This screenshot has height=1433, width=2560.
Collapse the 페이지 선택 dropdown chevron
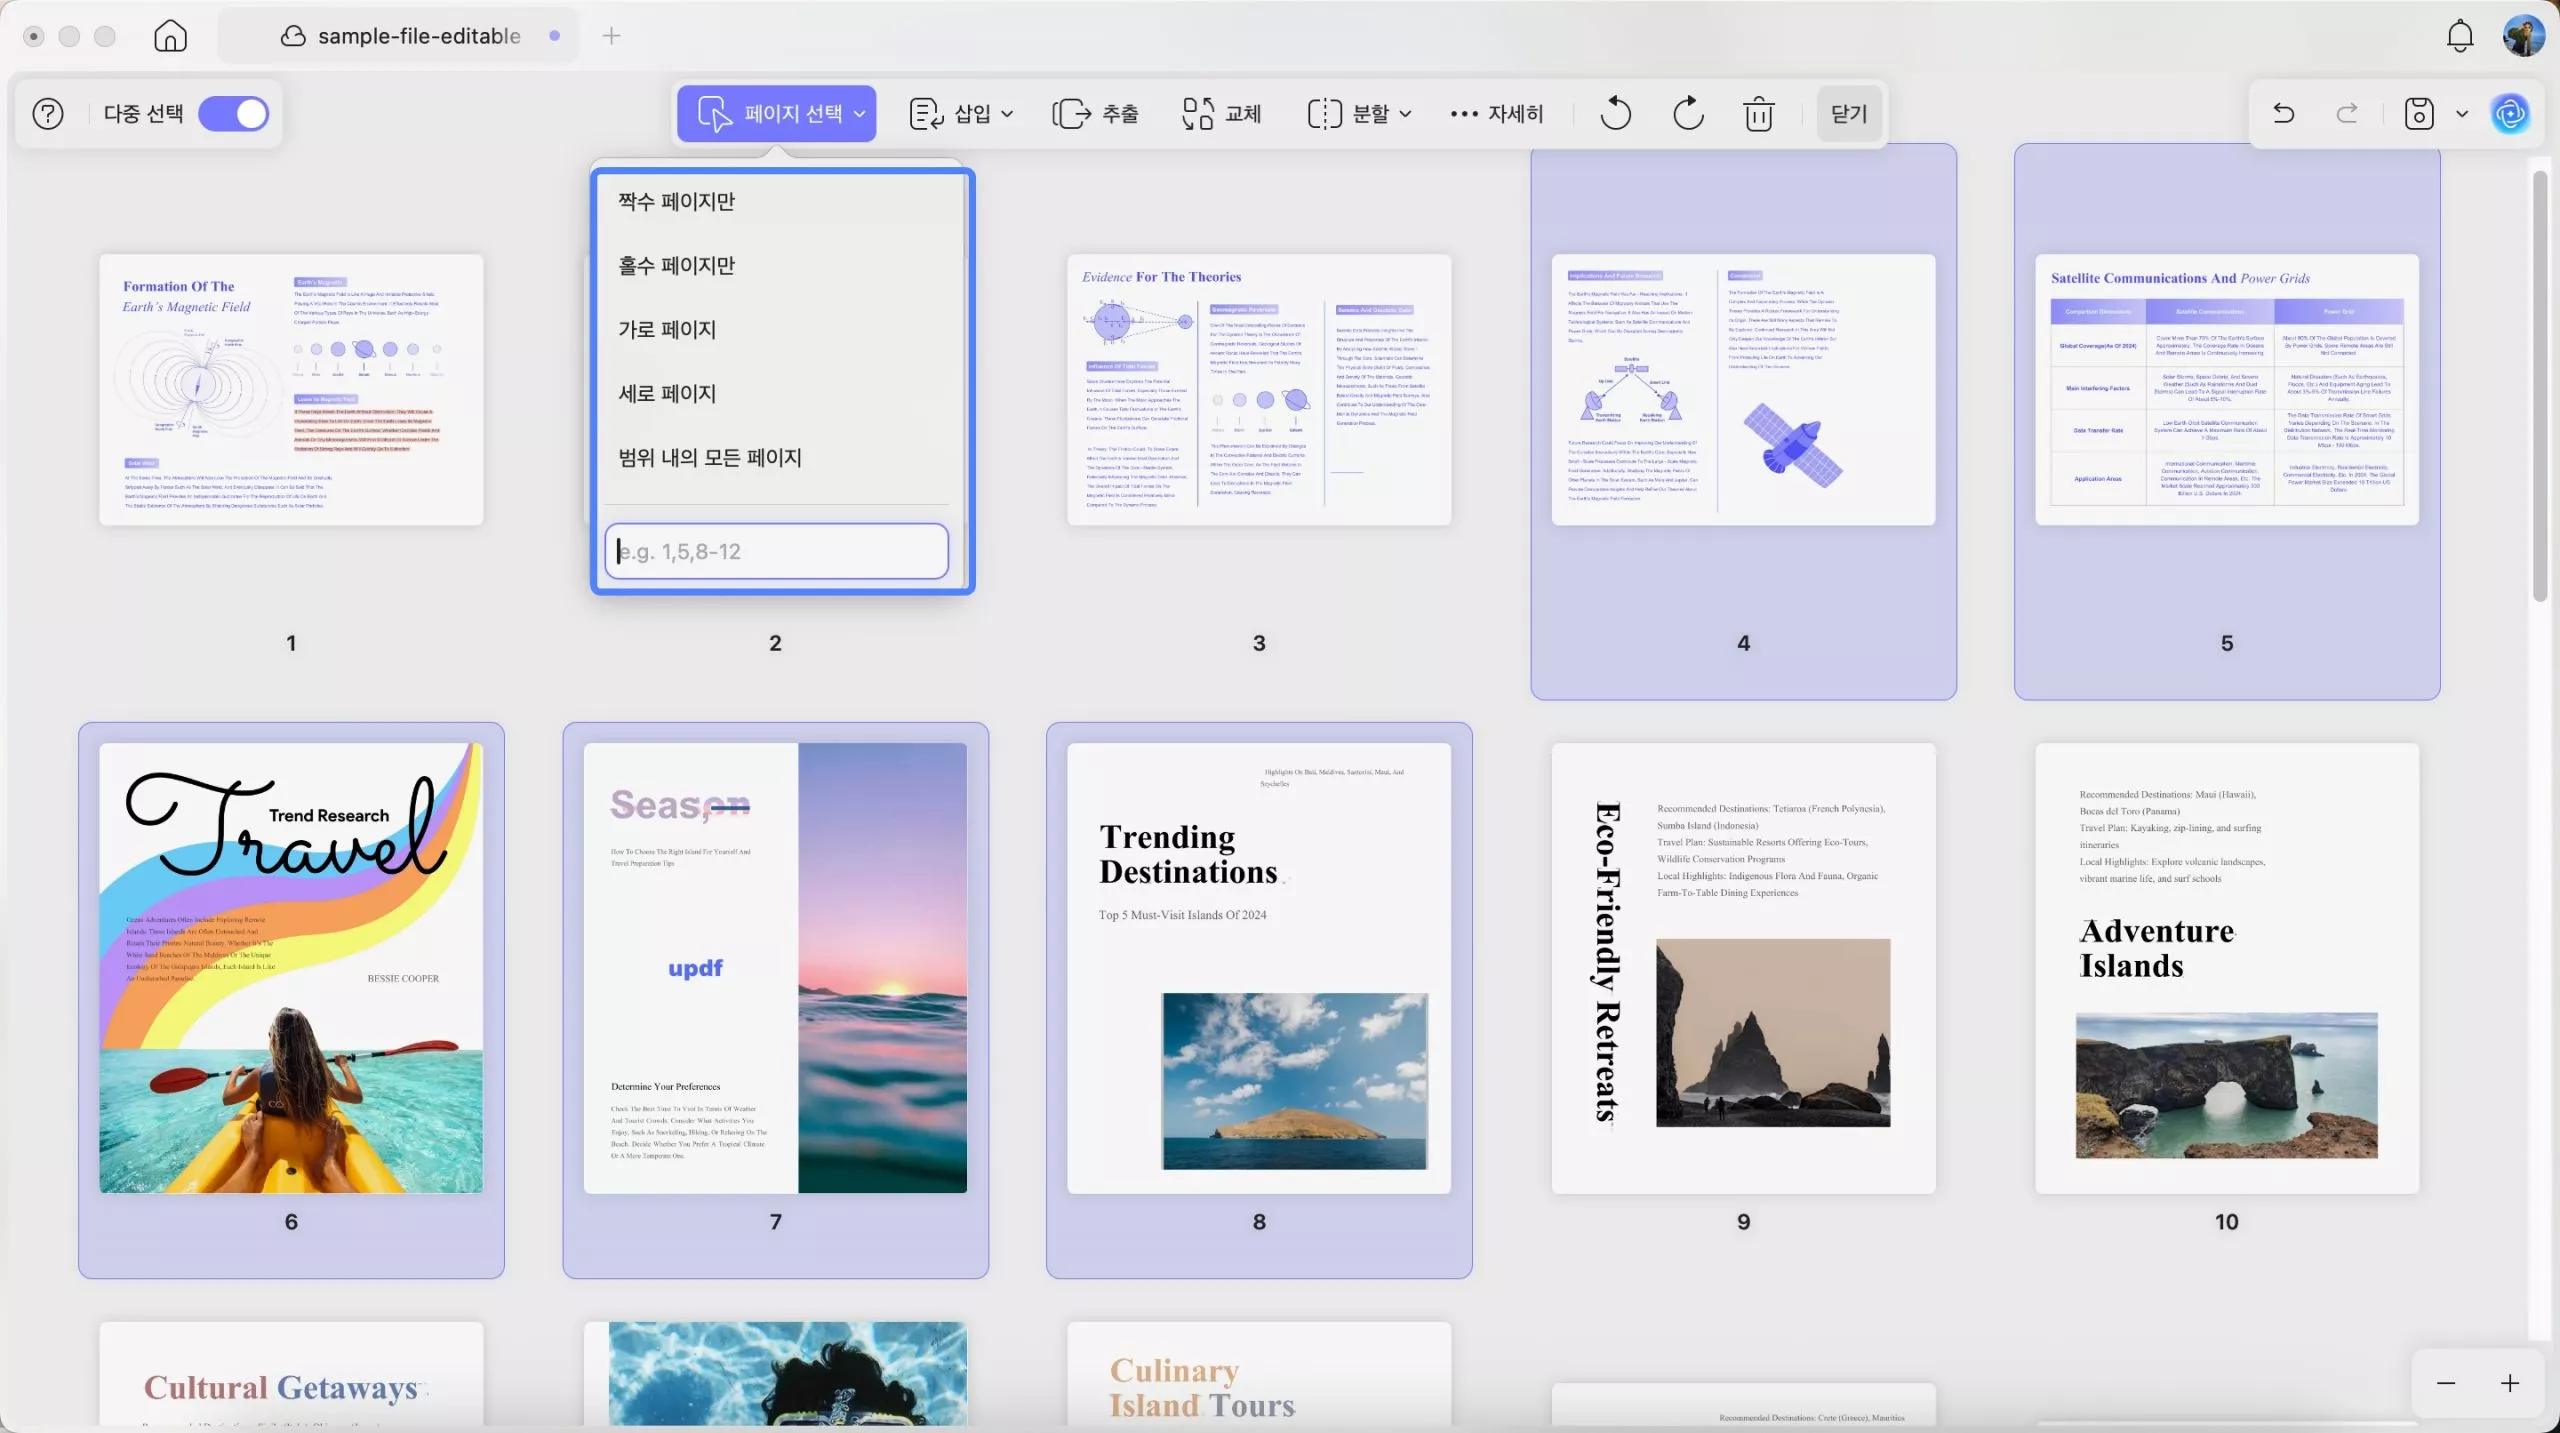pyautogui.click(x=860, y=114)
